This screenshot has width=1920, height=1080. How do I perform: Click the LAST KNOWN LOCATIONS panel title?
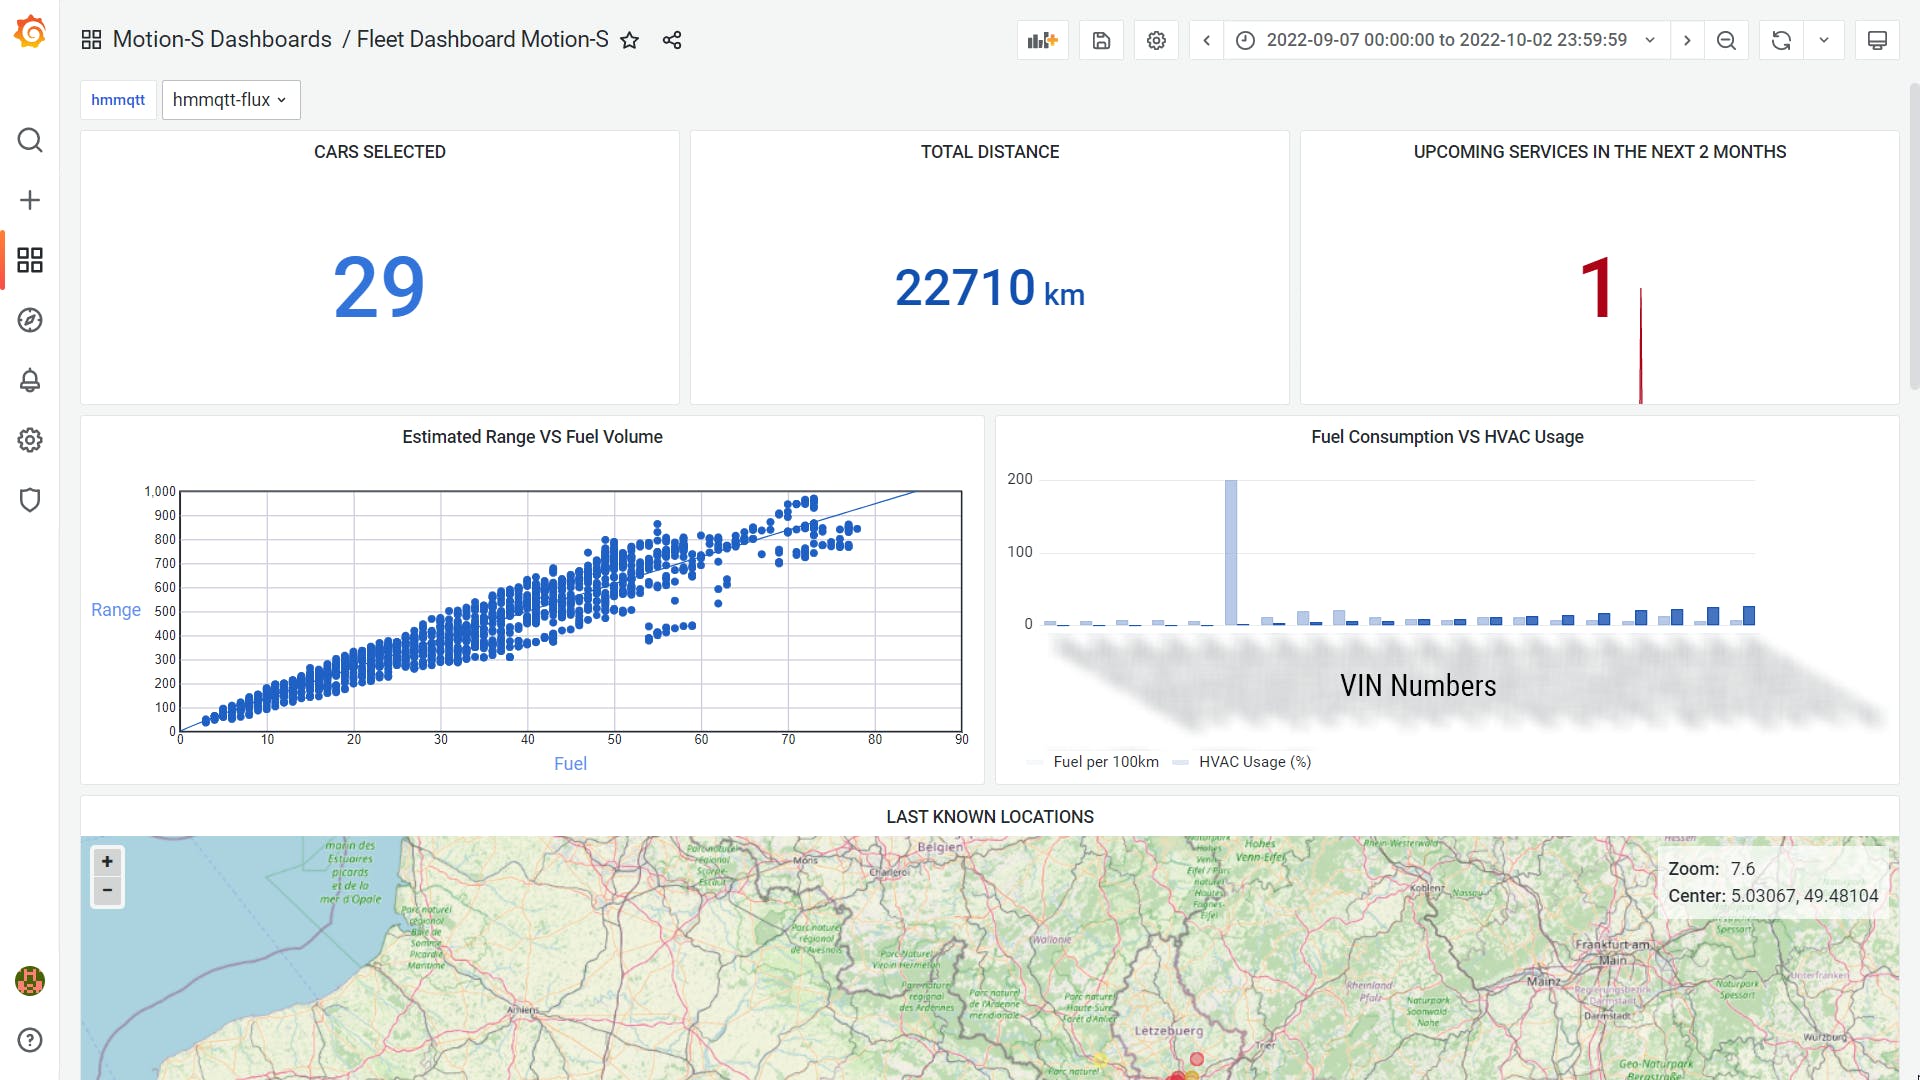point(989,817)
